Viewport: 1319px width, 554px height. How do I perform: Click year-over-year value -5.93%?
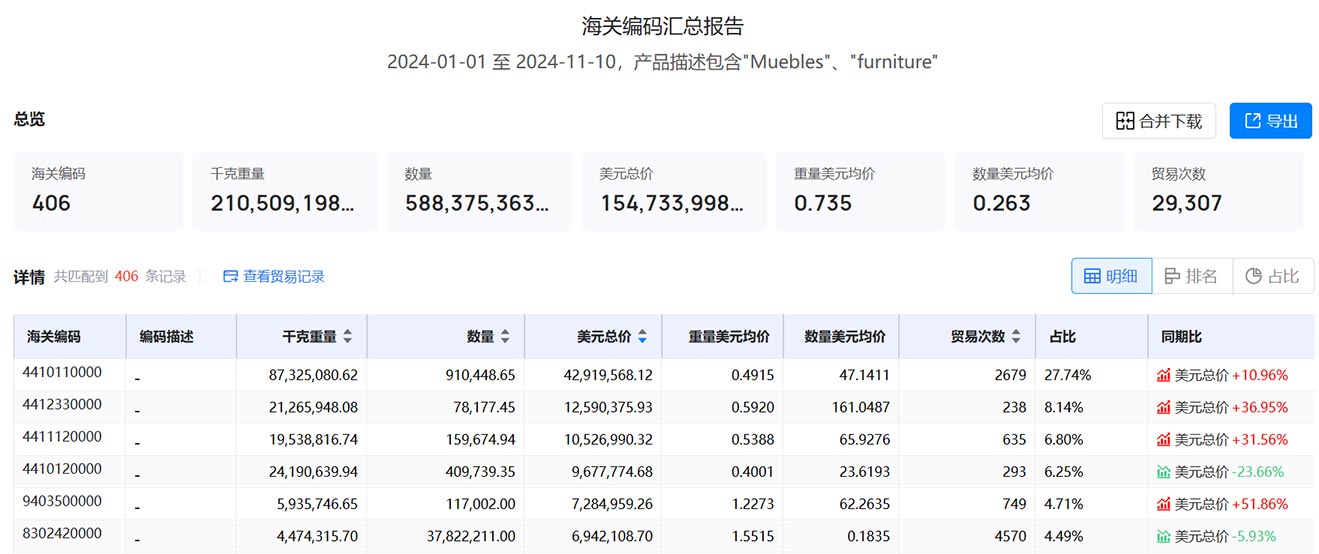click(x=1254, y=535)
